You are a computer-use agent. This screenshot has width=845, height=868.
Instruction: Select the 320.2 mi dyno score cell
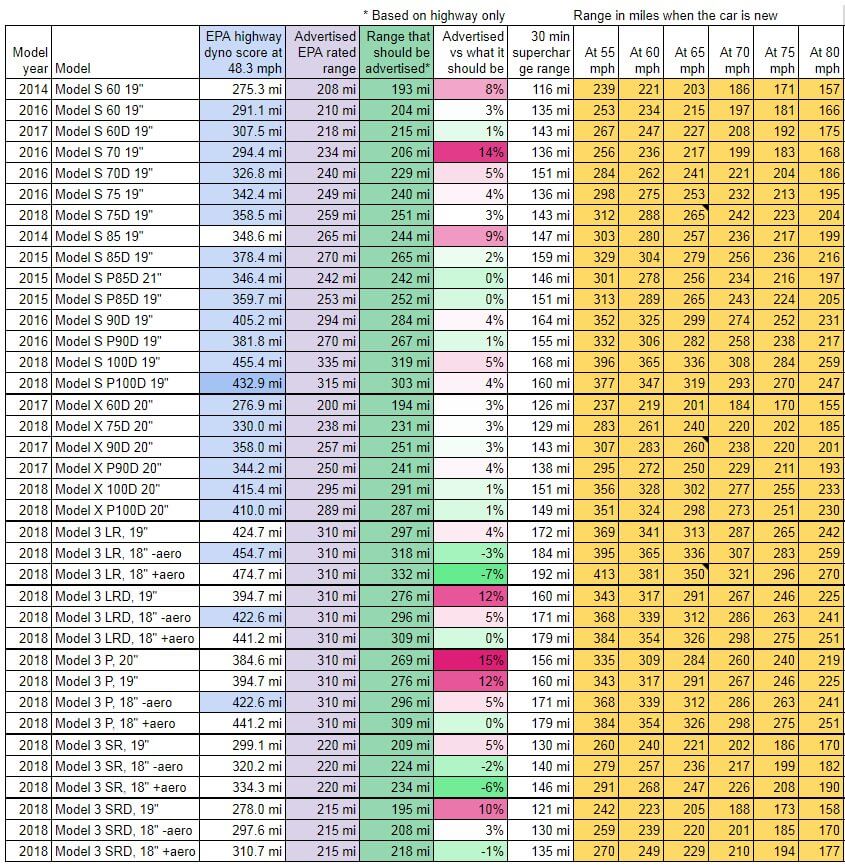(243, 766)
